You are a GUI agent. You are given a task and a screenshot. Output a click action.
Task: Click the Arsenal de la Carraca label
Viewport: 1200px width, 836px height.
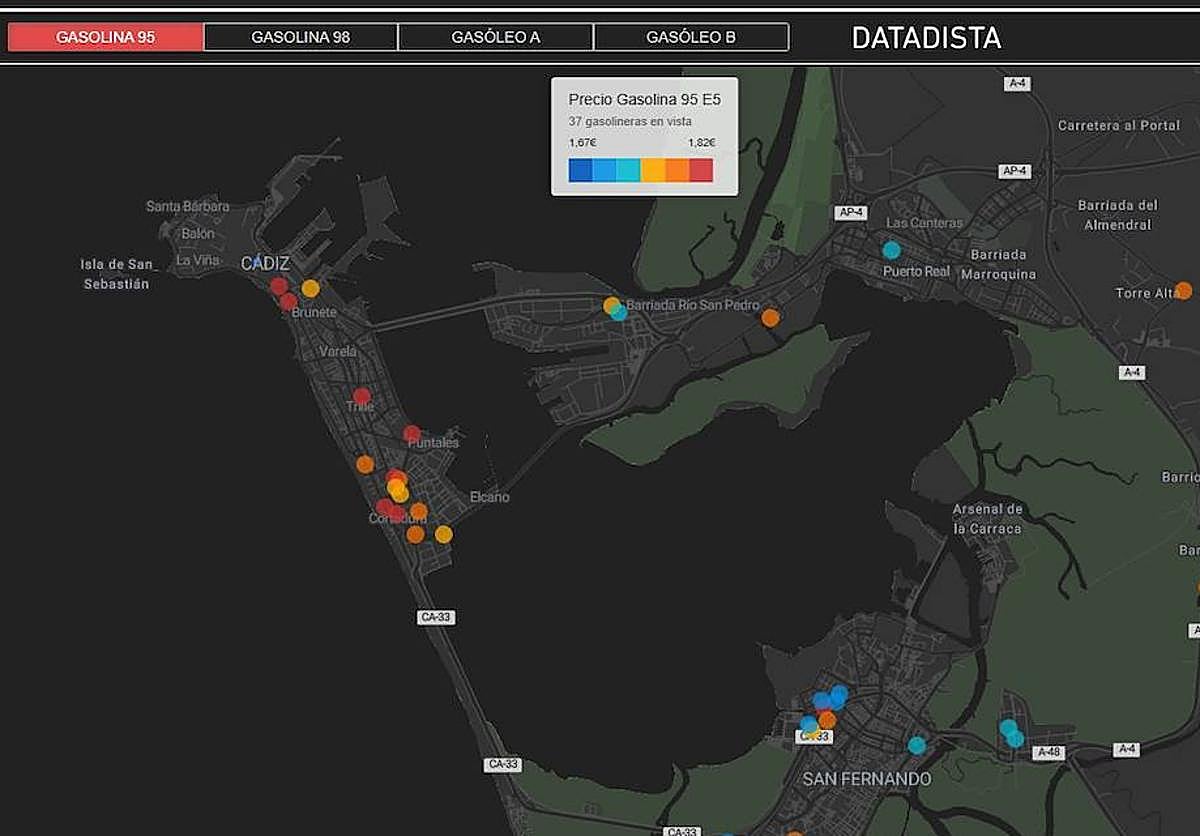pos(988,519)
